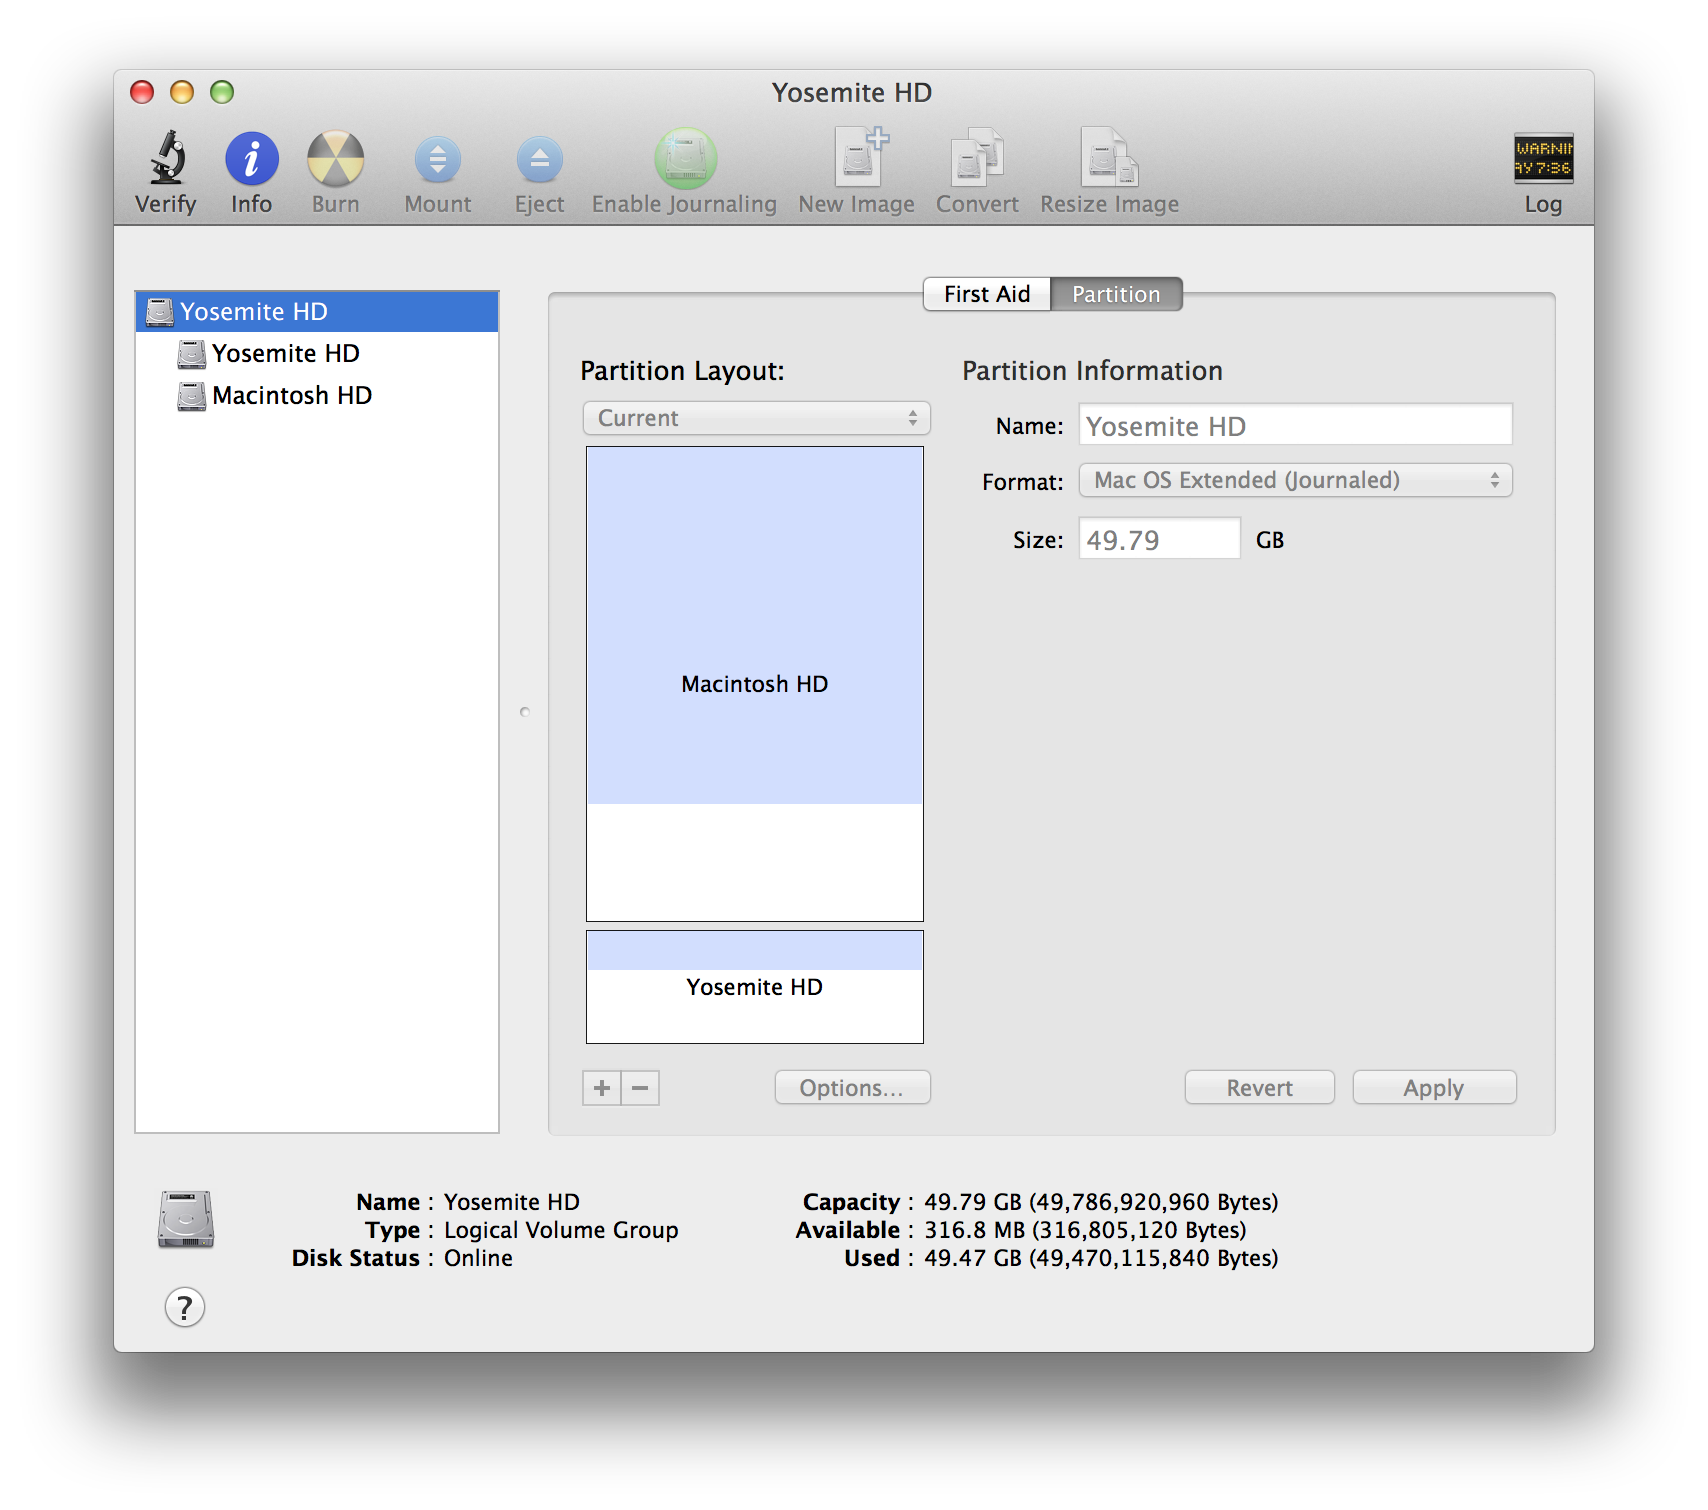Click the Resize Image icon
1708x1510 pixels.
click(x=1109, y=157)
